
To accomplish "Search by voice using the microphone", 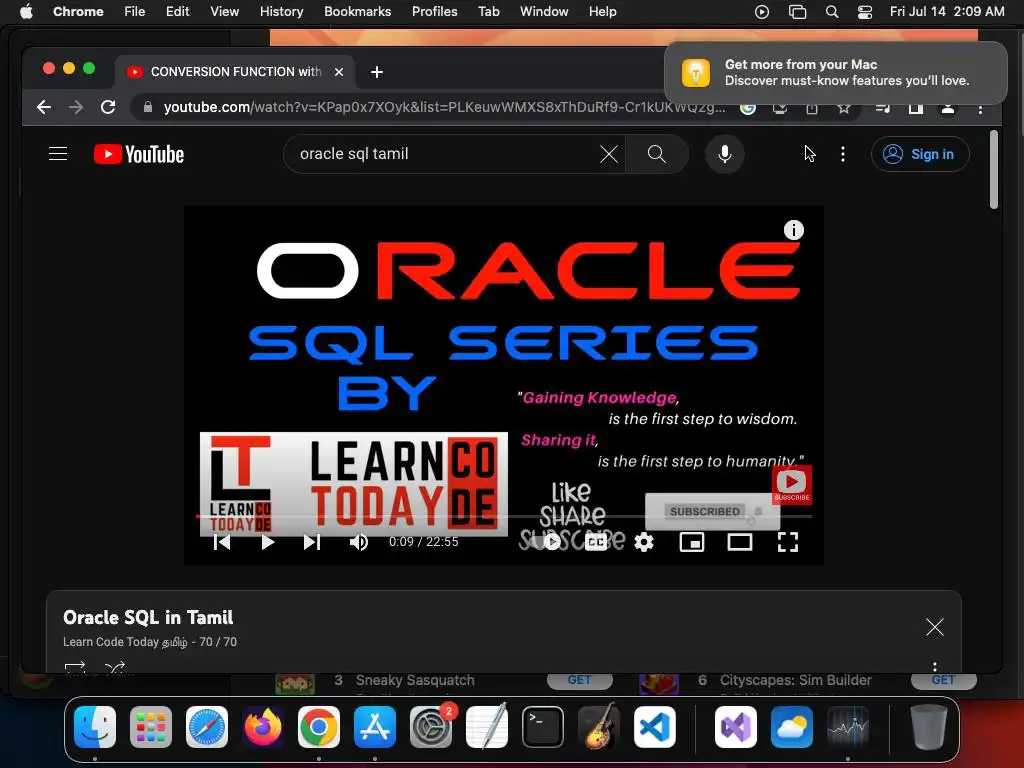I will coord(724,154).
